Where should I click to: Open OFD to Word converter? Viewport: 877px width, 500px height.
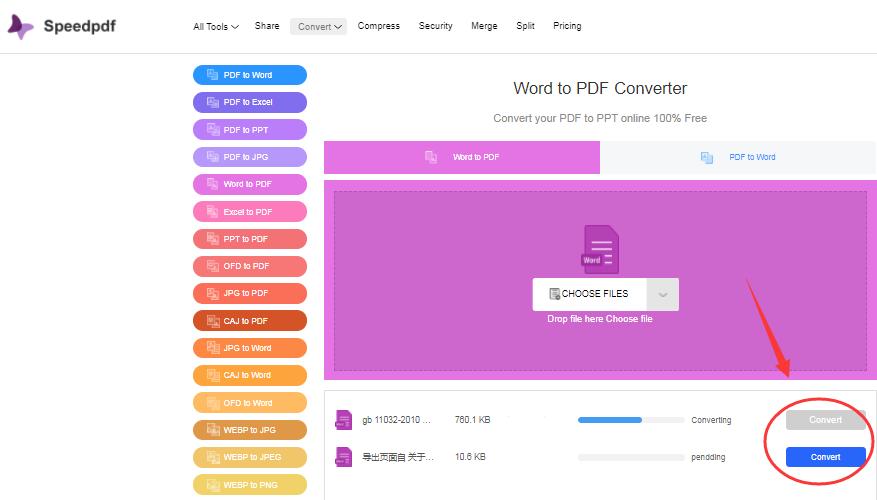tap(250, 403)
